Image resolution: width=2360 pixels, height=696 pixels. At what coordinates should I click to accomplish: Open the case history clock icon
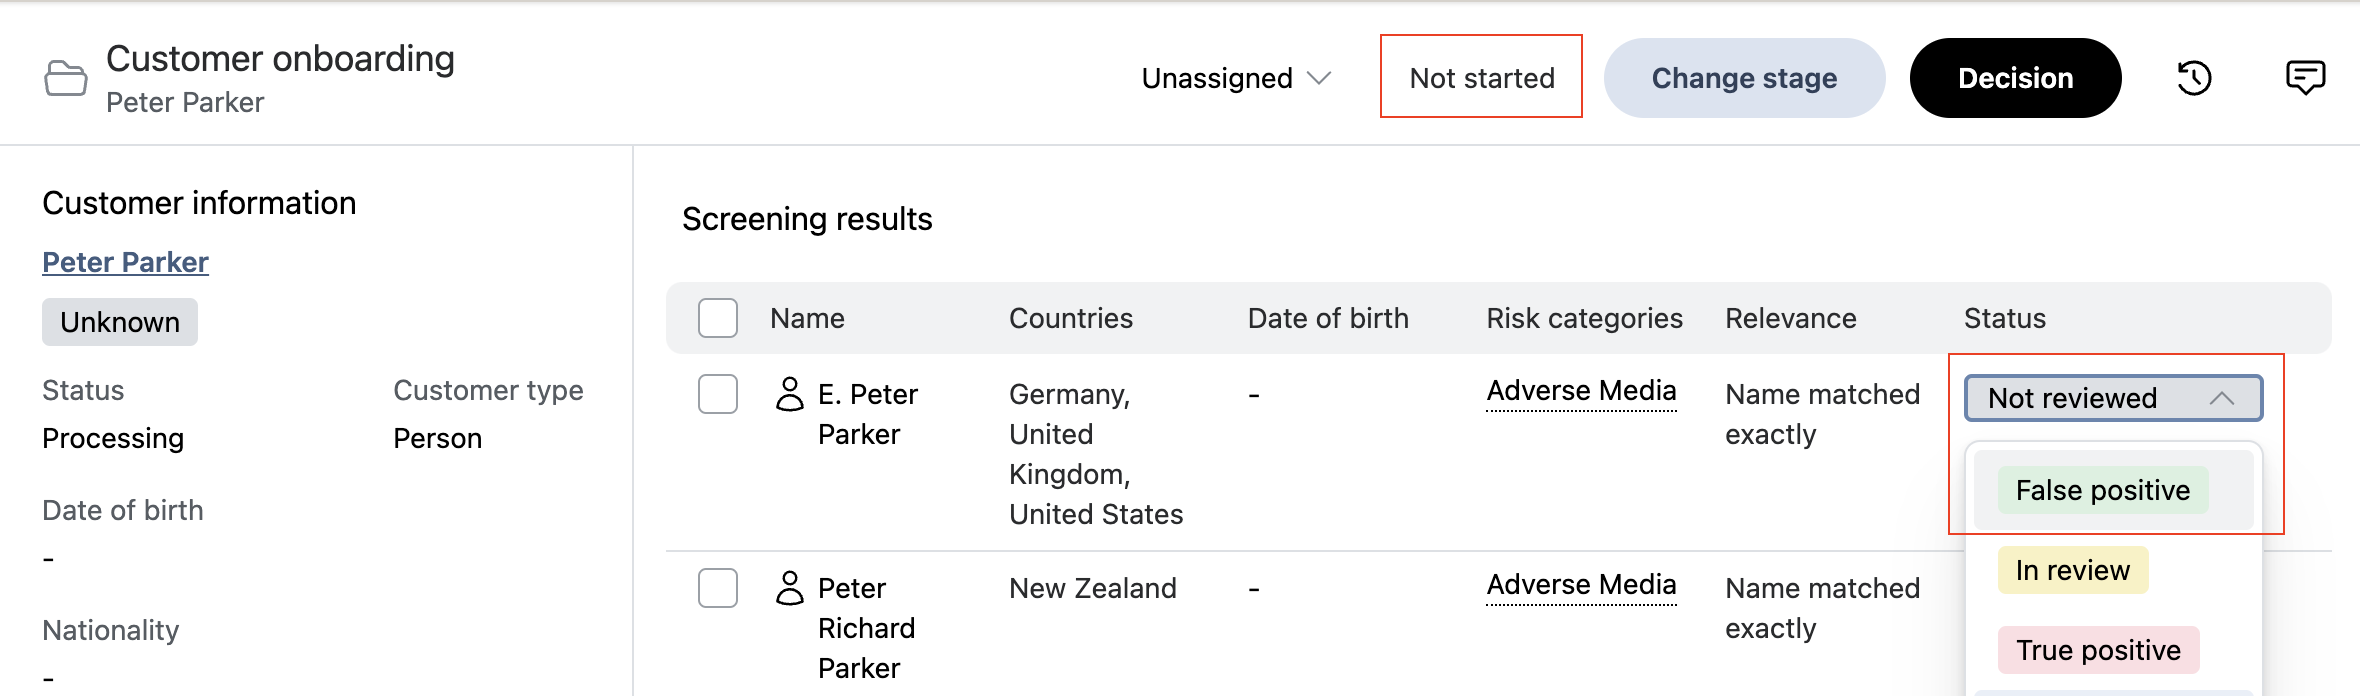[2194, 78]
